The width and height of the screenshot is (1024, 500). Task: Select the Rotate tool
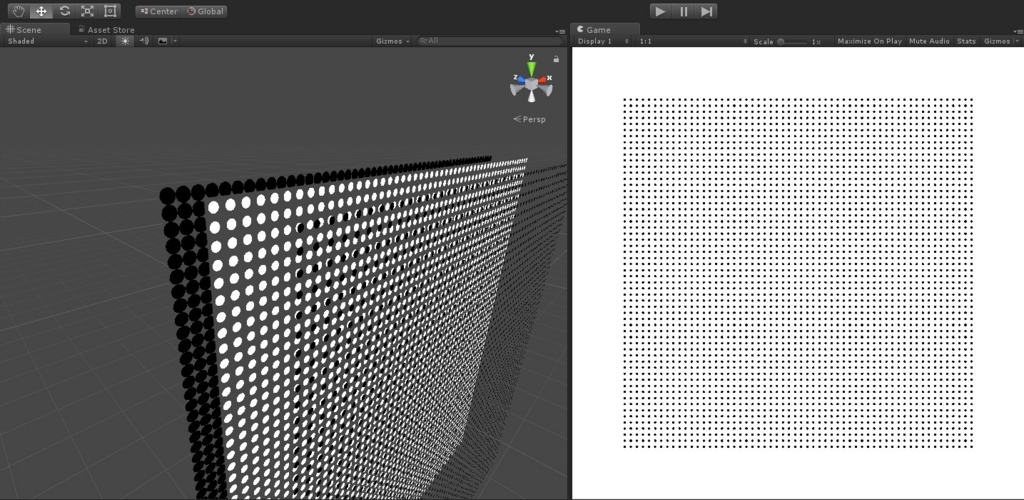[64, 11]
